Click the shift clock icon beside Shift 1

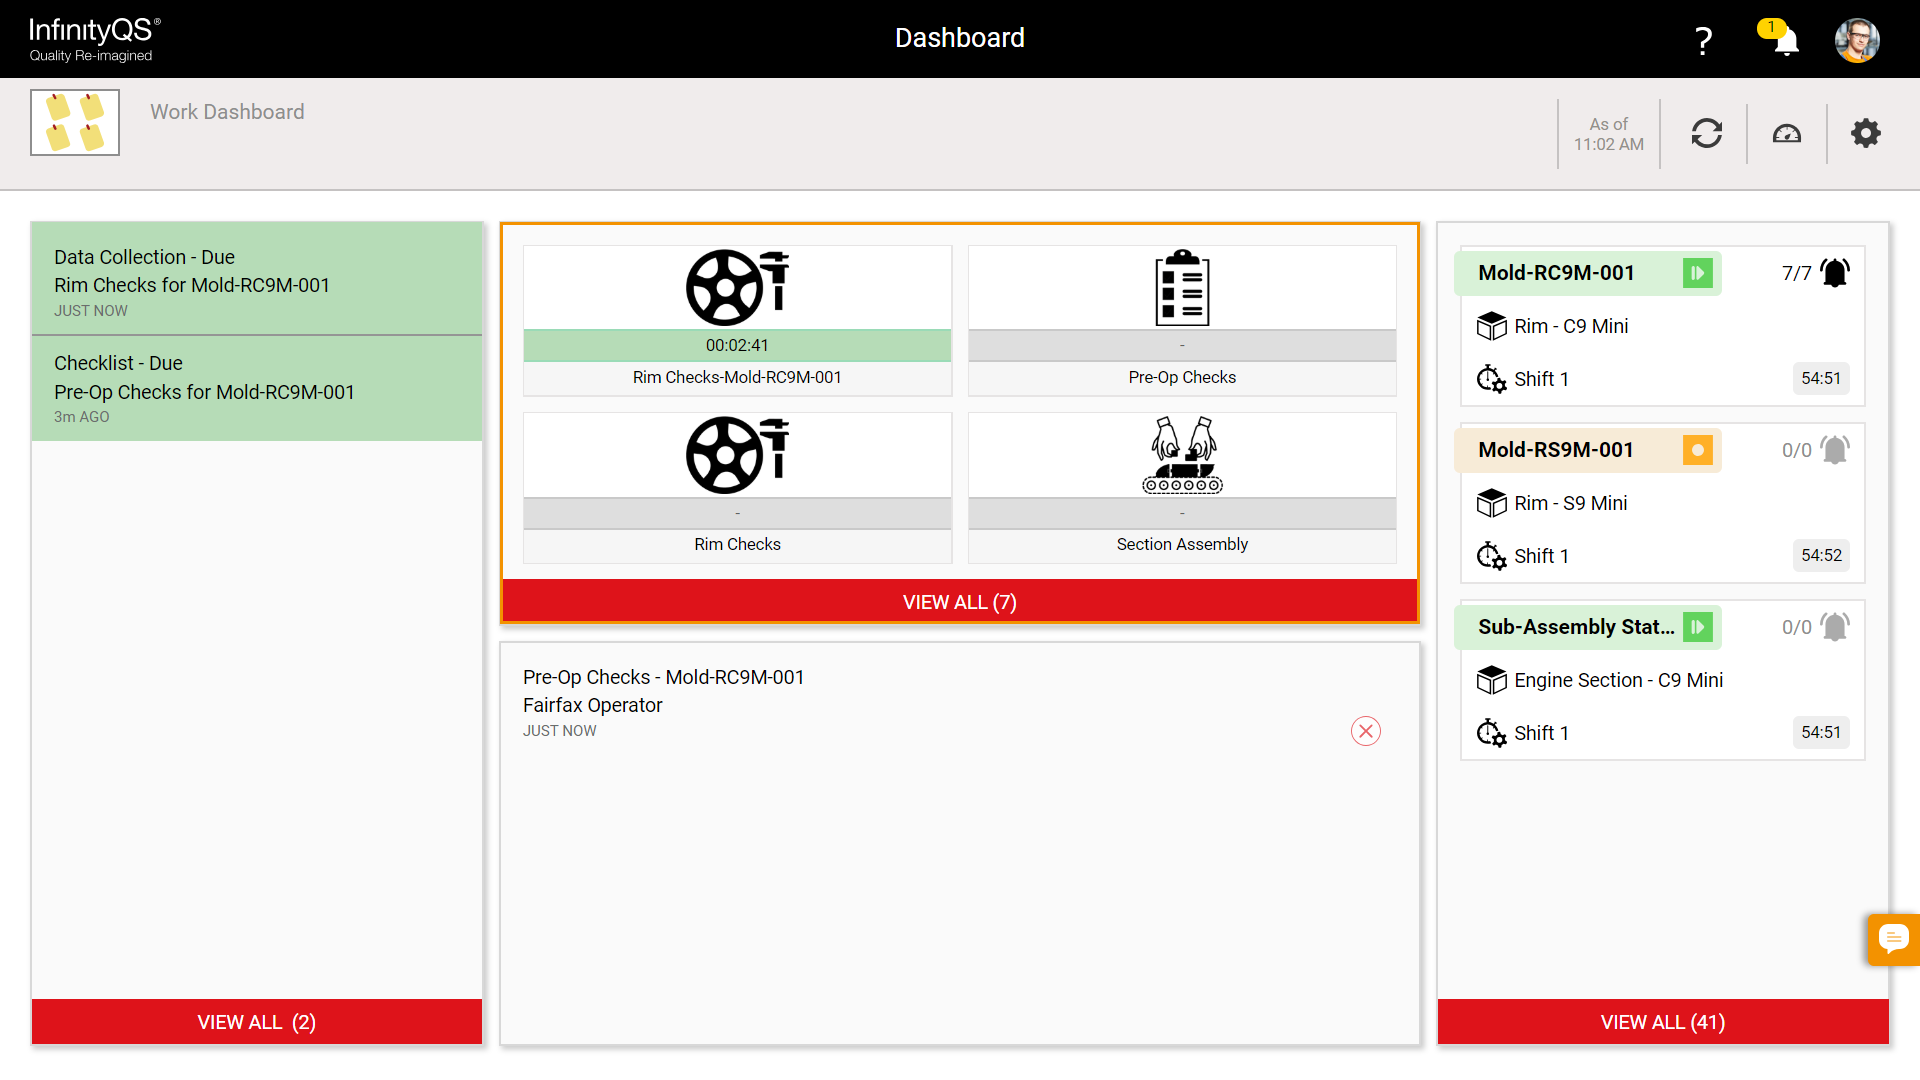tap(1490, 379)
